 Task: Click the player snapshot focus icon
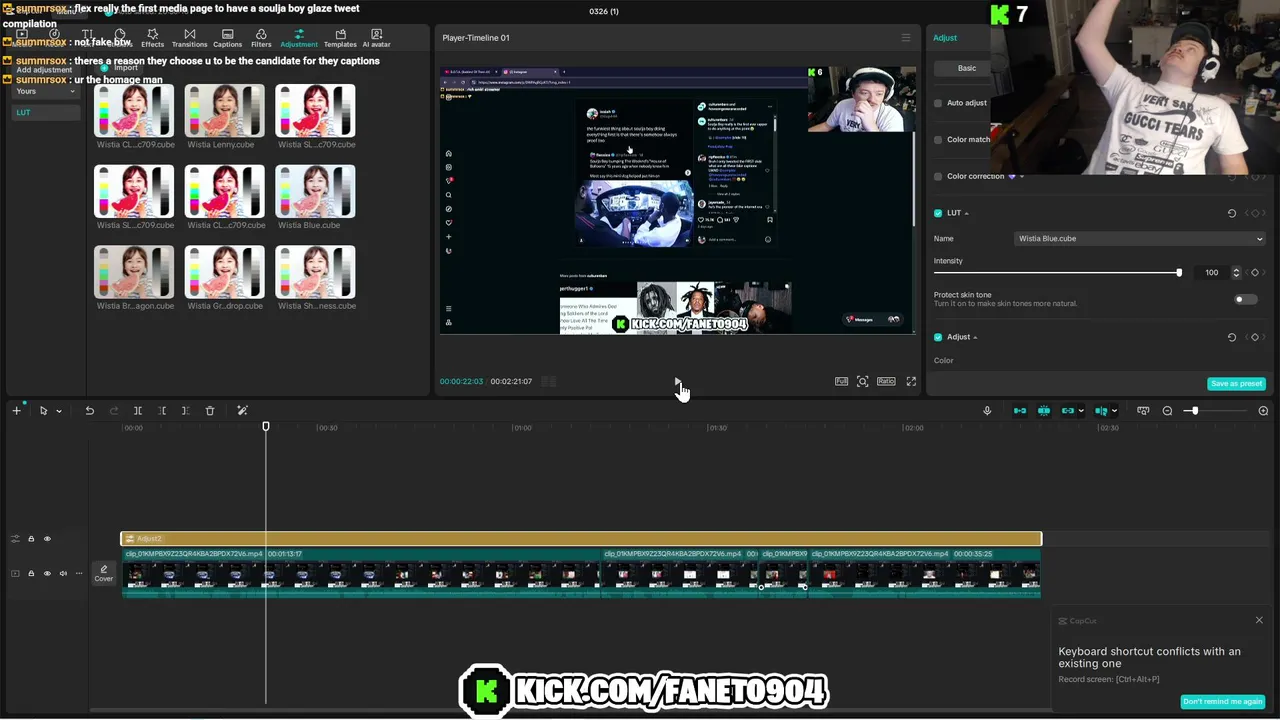862,381
